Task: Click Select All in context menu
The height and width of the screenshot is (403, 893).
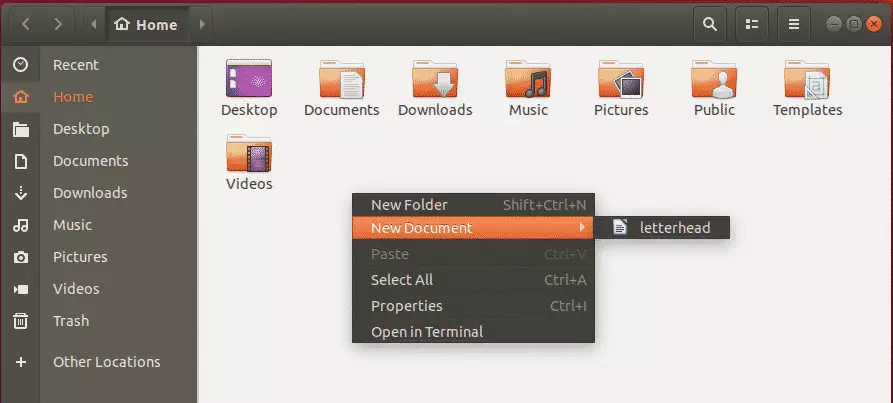Action: pos(473,280)
